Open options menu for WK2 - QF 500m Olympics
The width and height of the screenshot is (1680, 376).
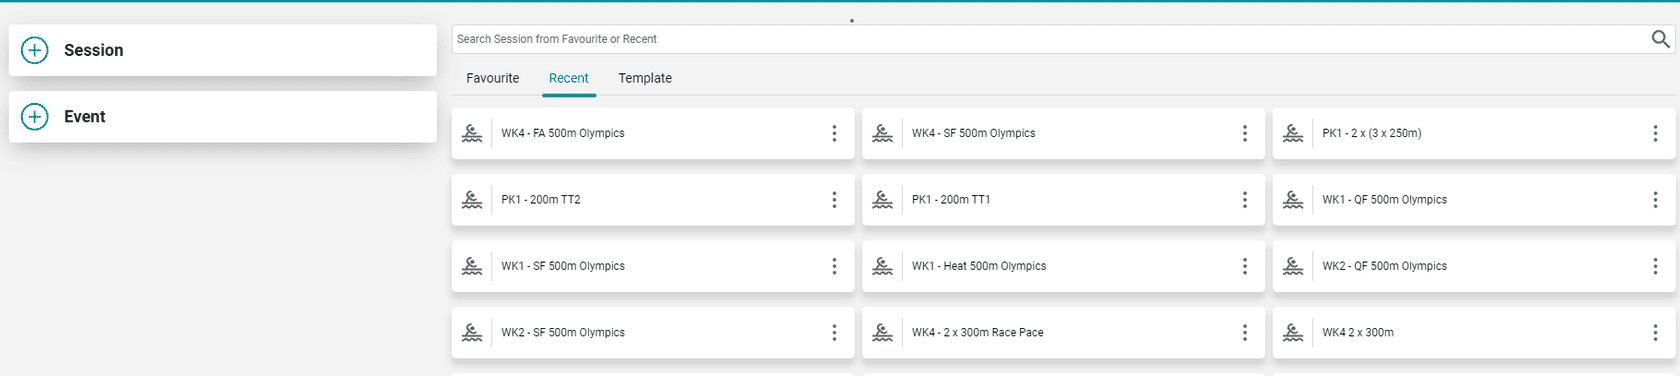tap(1655, 266)
